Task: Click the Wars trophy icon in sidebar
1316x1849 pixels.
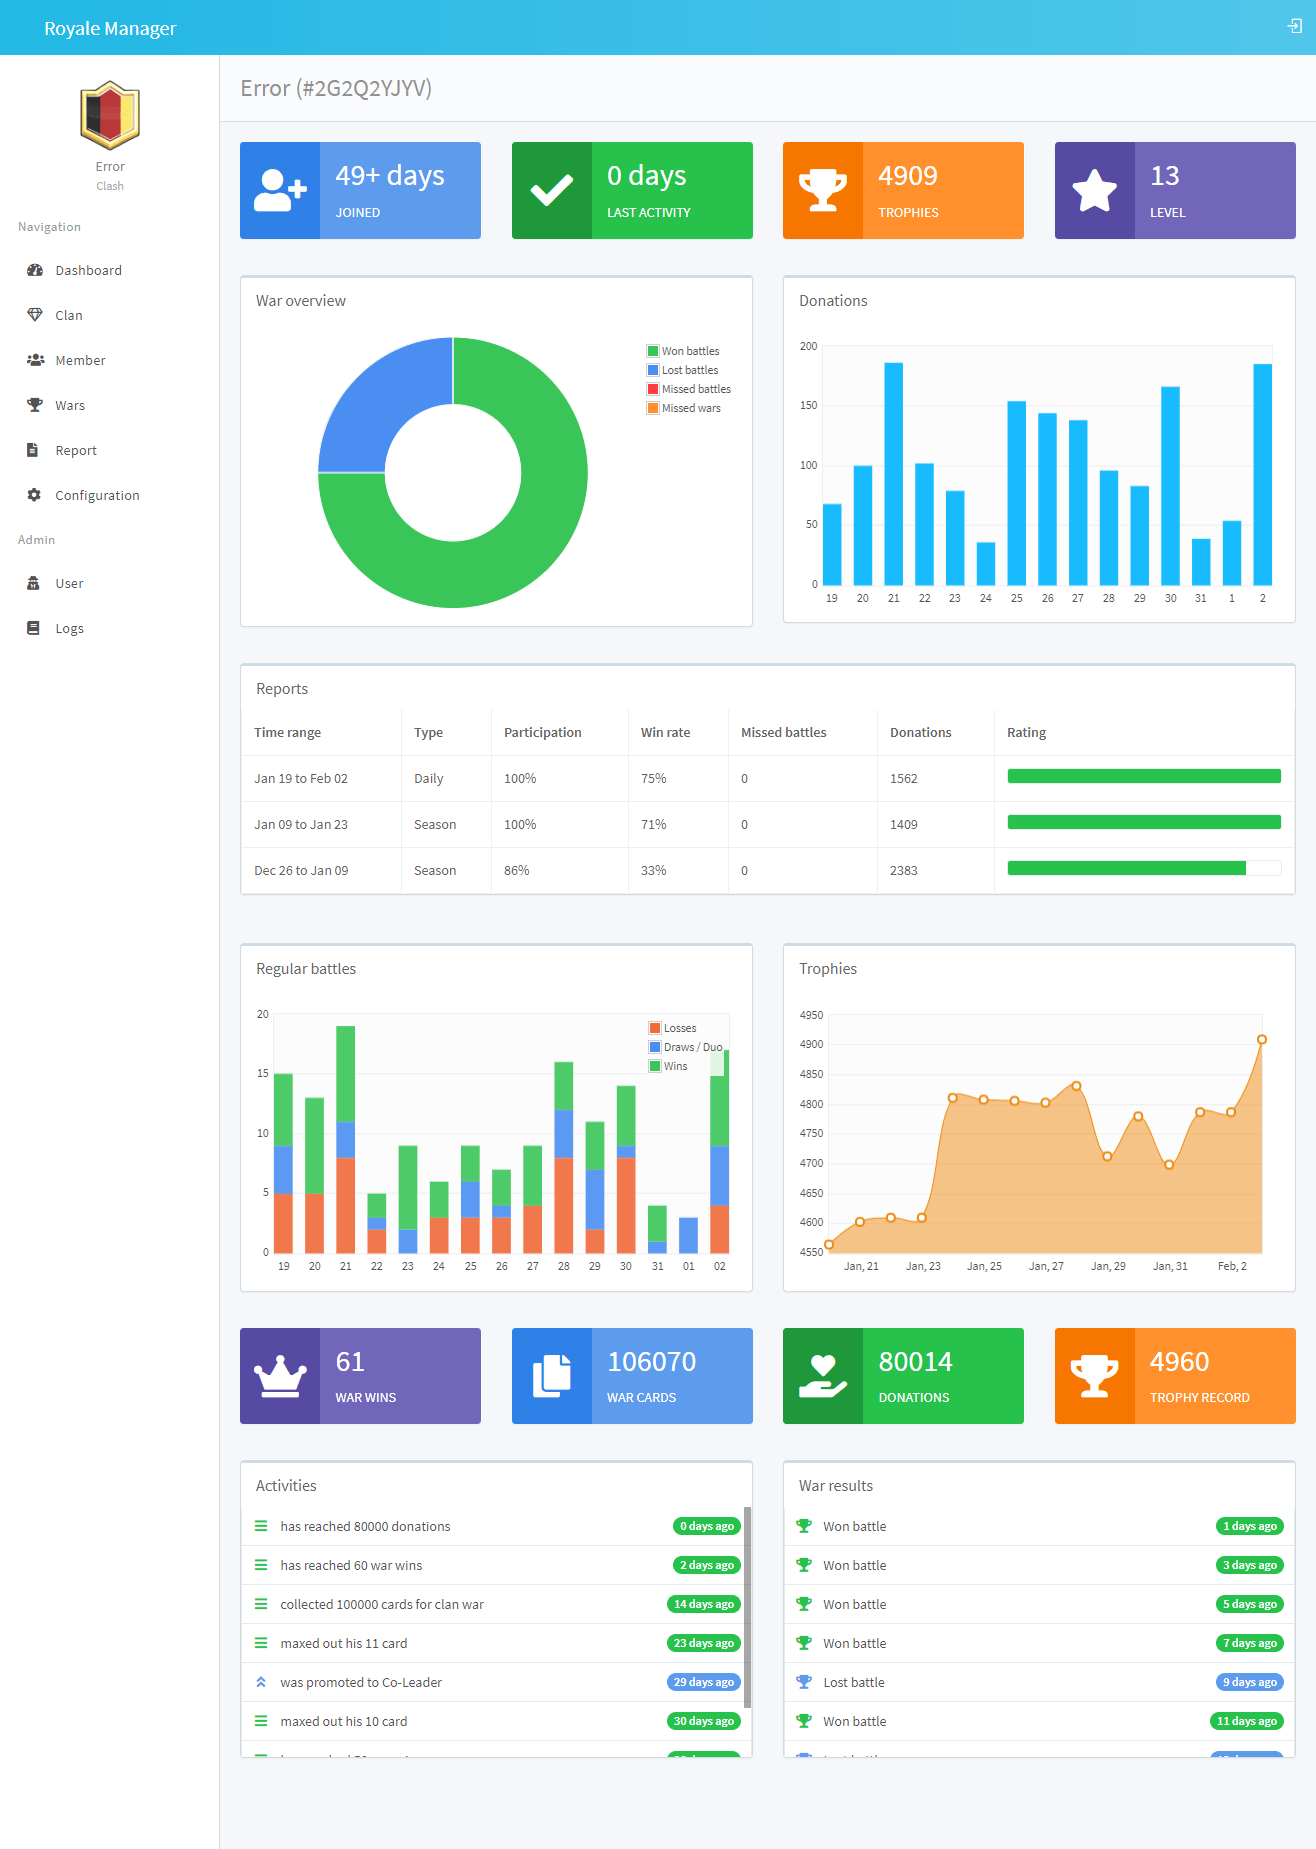Action: coord(35,405)
